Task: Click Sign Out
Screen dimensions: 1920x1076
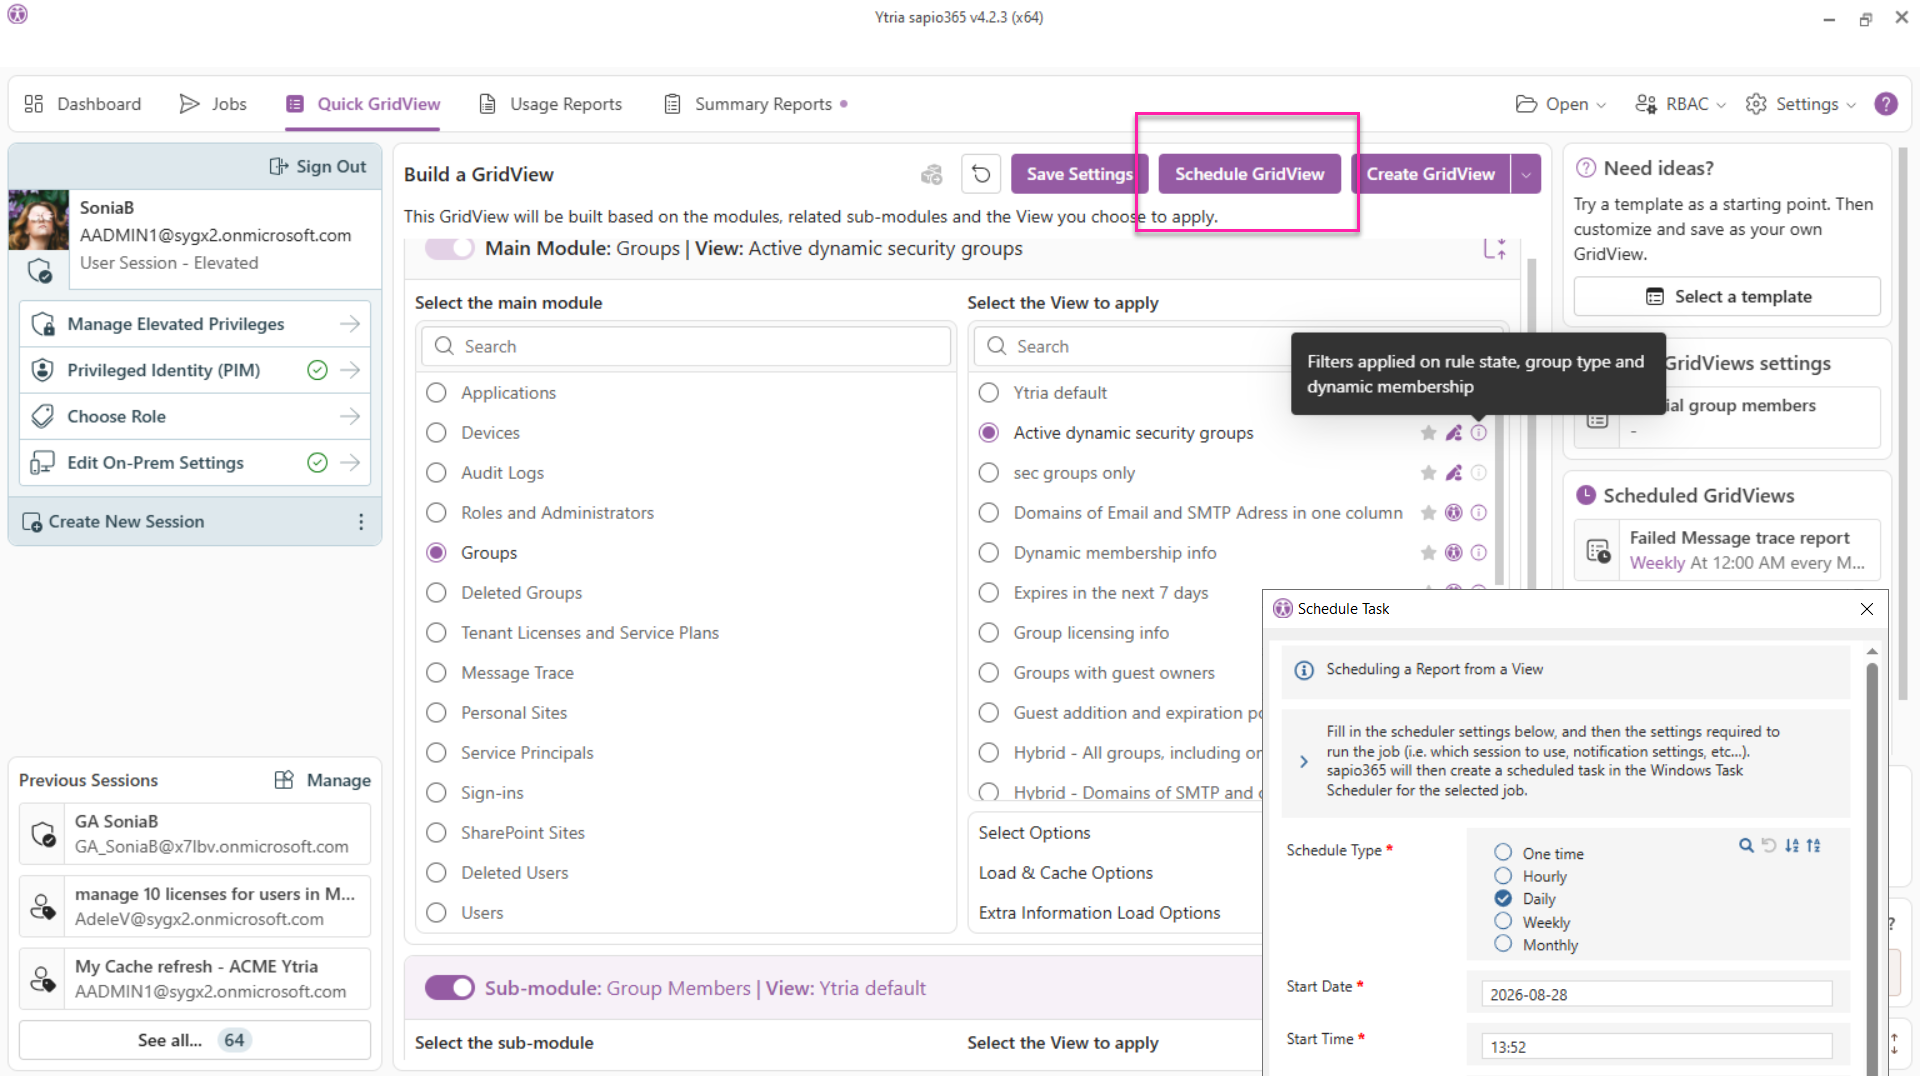Action: point(318,167)
